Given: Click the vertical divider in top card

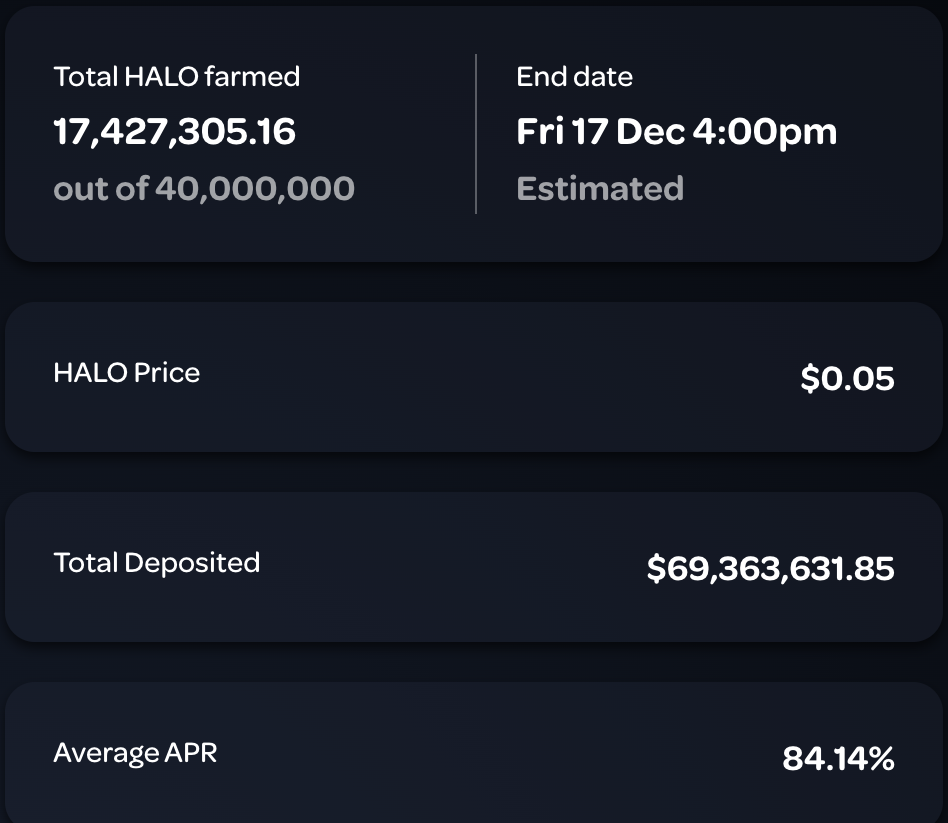Looking at the screenshot, I should (476, 134).
